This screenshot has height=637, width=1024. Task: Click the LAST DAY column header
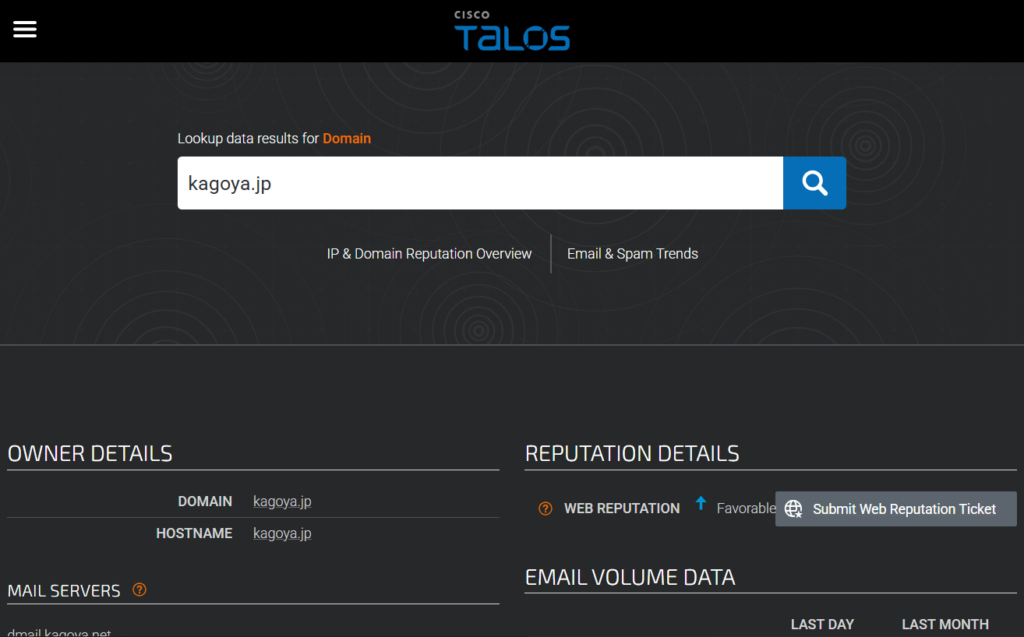coord(822,624)
